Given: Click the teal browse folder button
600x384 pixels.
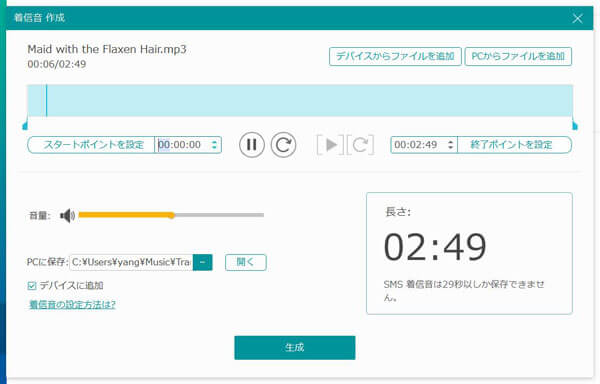Looking at the screenshot, I should (x=202, y=262).
